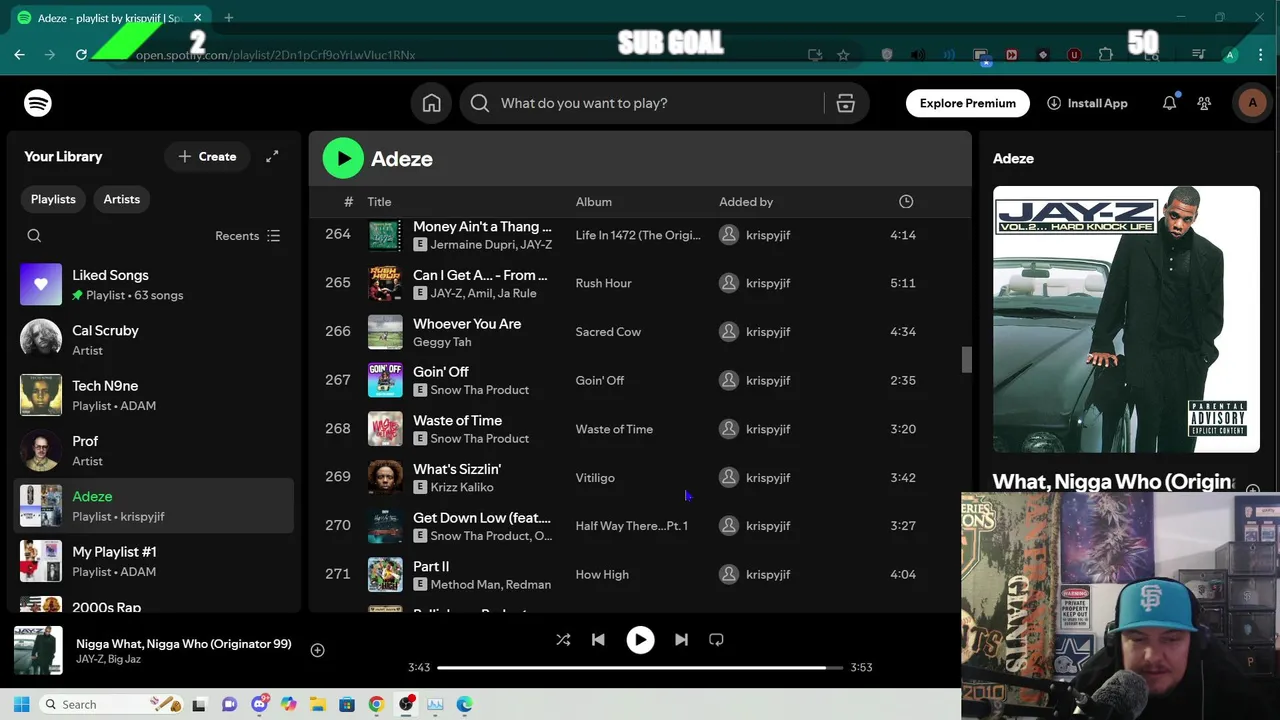
Task: Toggle shuffle in the player
Action: 563,640
